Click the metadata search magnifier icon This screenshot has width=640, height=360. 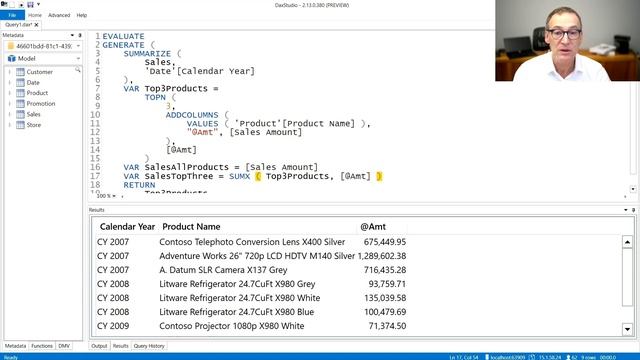77,70
